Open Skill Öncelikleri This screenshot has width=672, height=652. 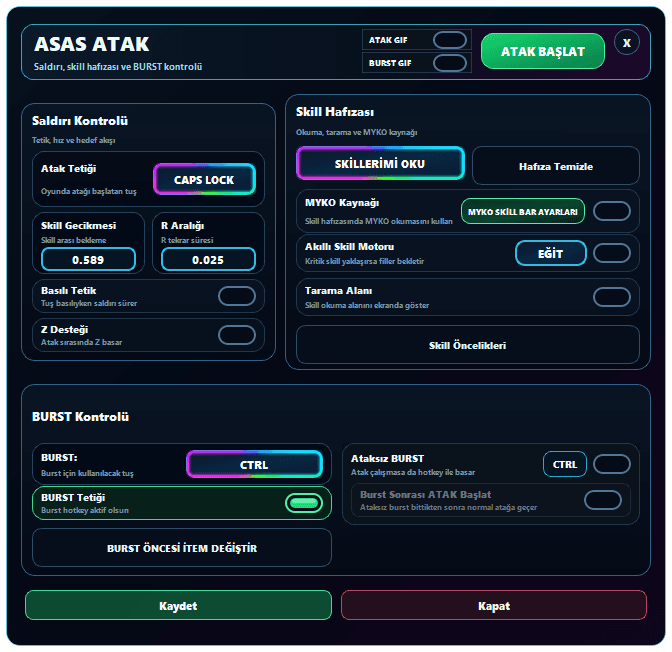tap(468, 345)
